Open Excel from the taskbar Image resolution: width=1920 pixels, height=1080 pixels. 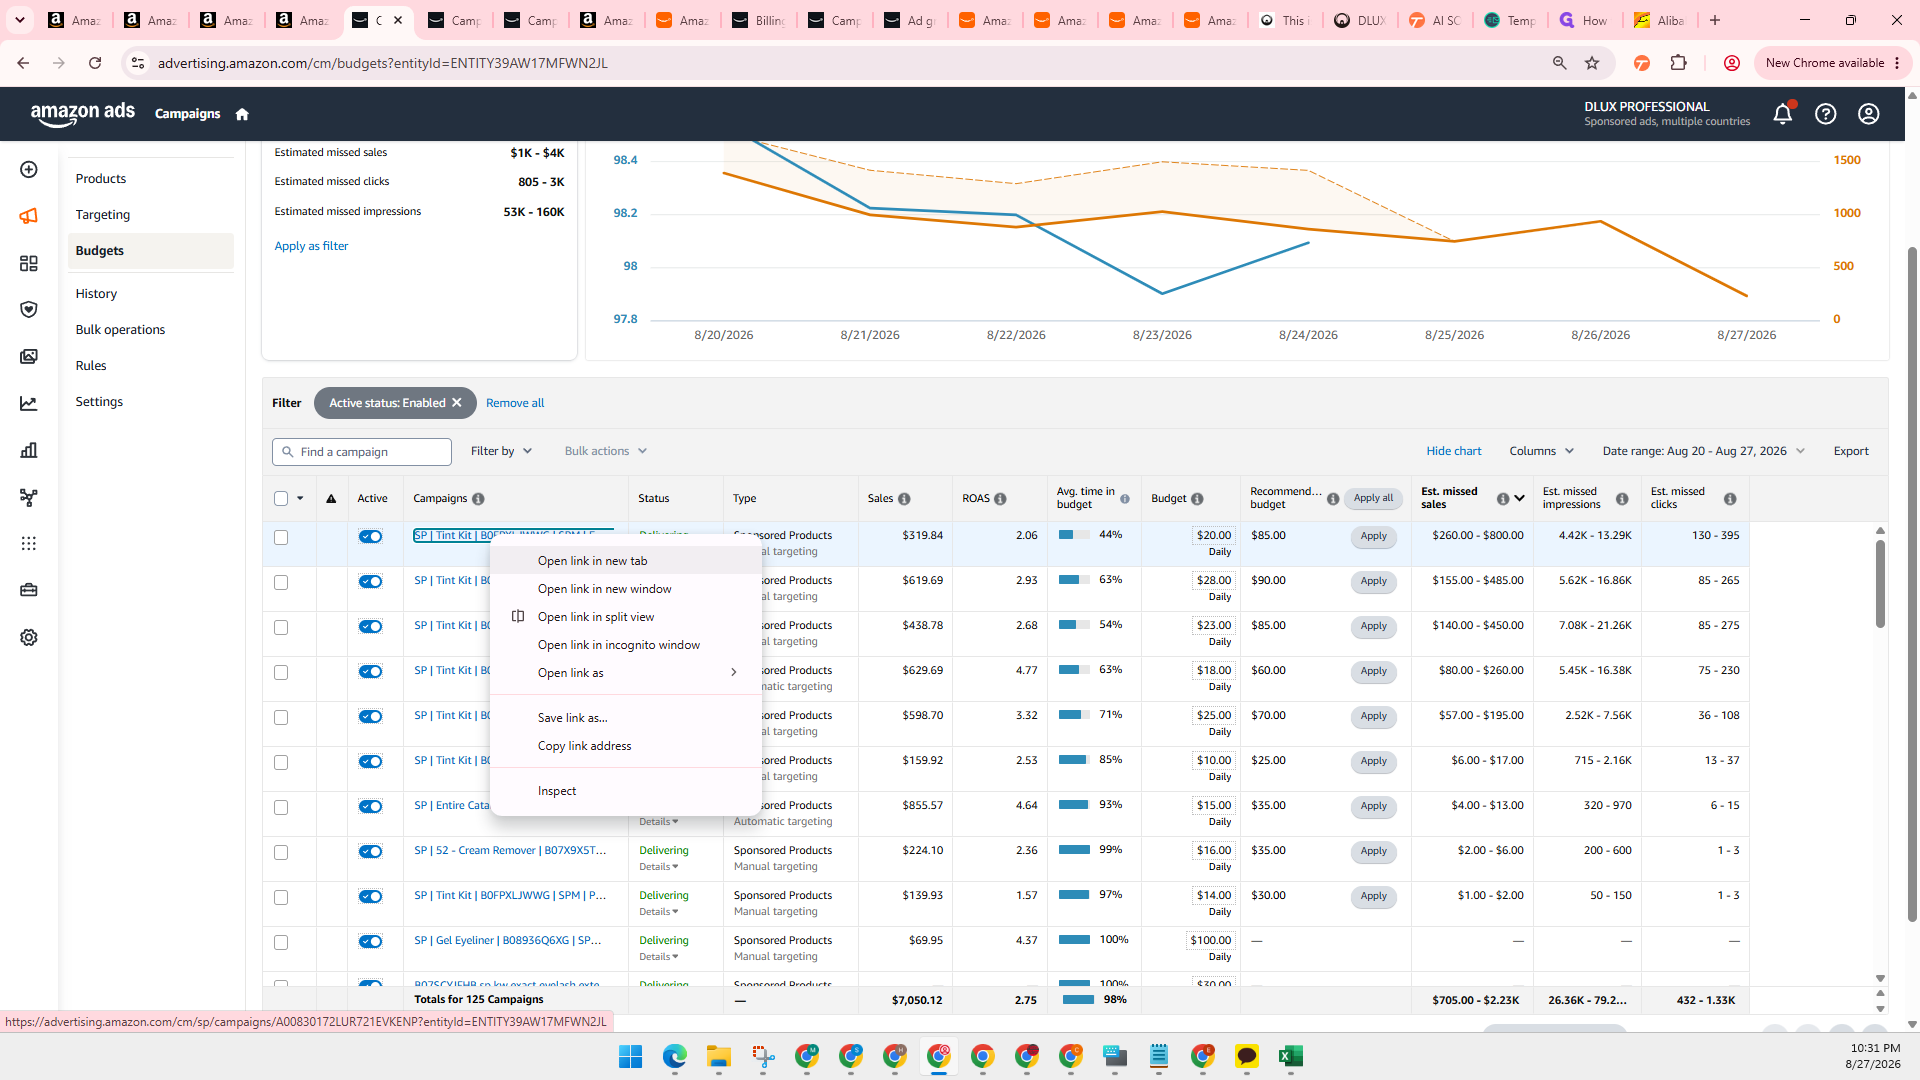pos(1290,1056)
